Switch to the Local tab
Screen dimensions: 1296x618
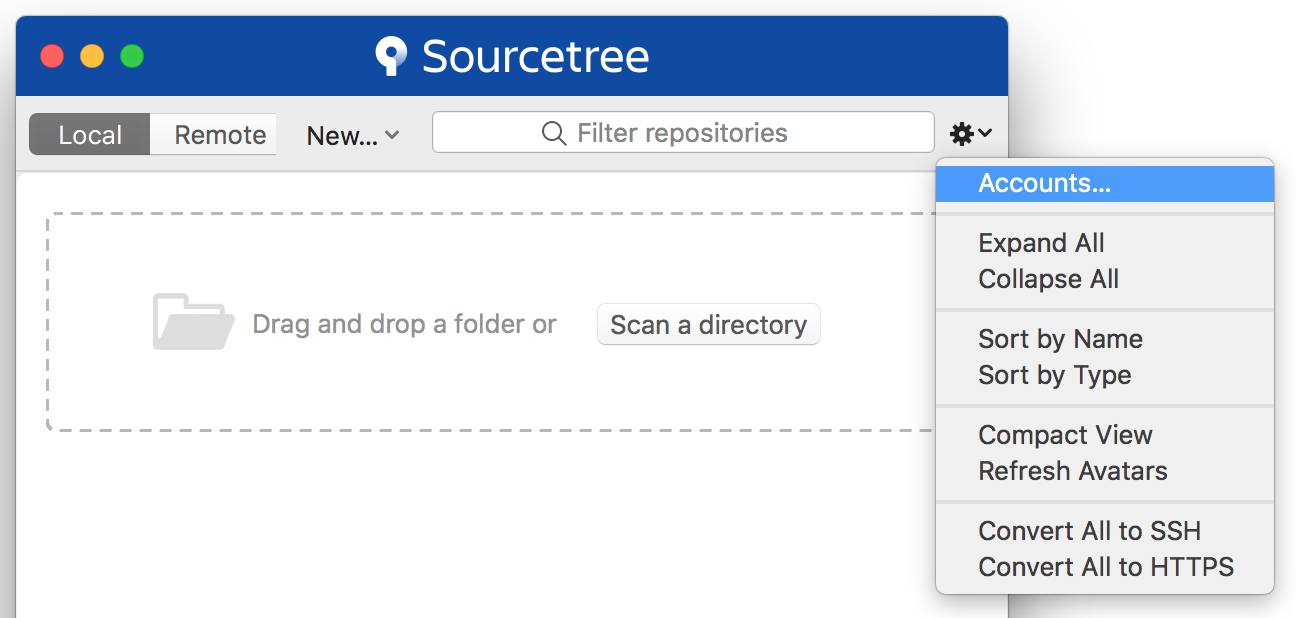[90, 135]
